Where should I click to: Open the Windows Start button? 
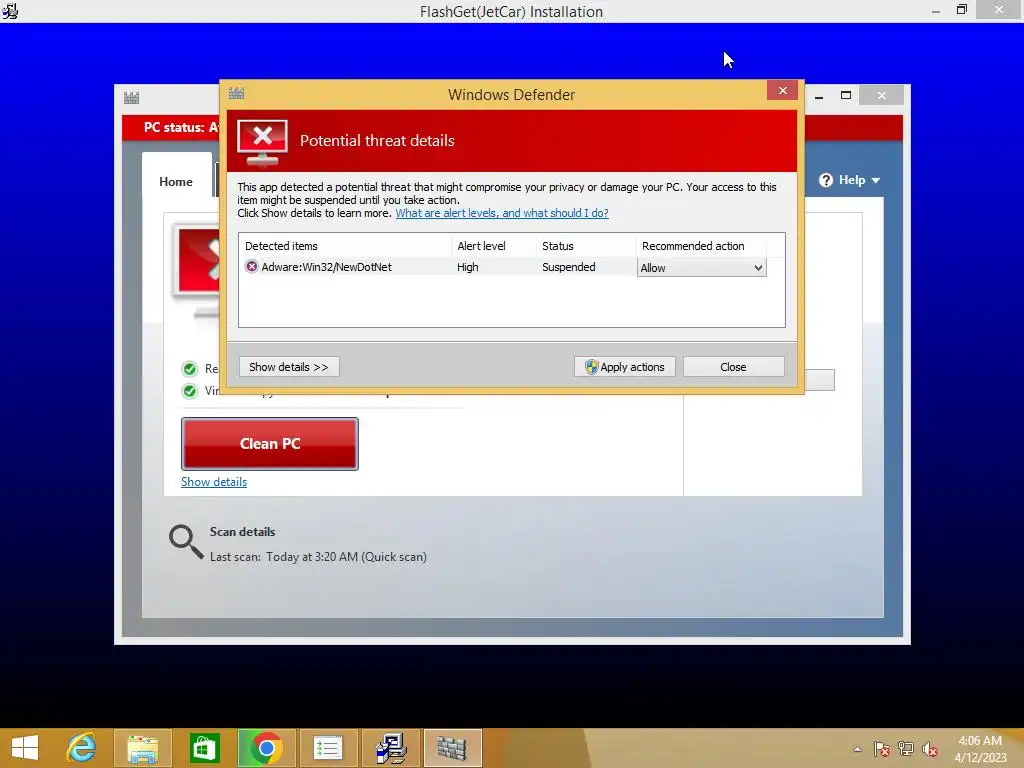tap(25, 748)
